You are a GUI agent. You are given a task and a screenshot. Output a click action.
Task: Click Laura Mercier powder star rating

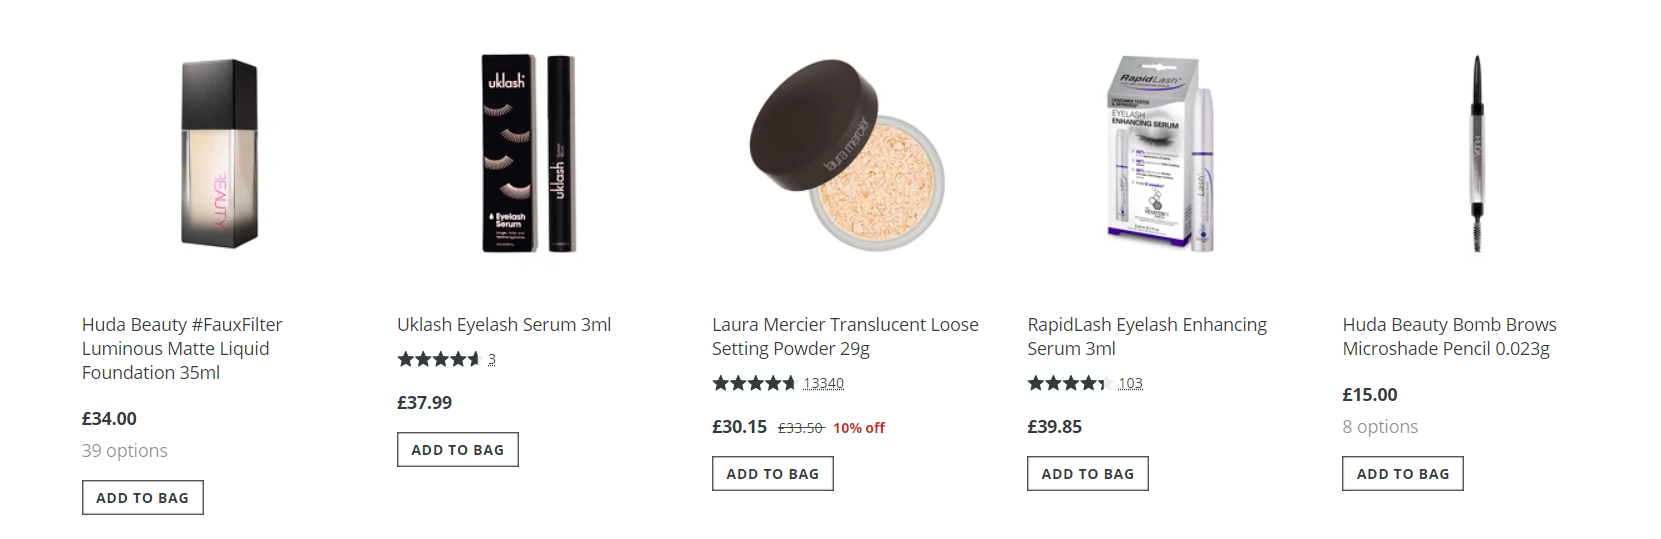point(754,383)
